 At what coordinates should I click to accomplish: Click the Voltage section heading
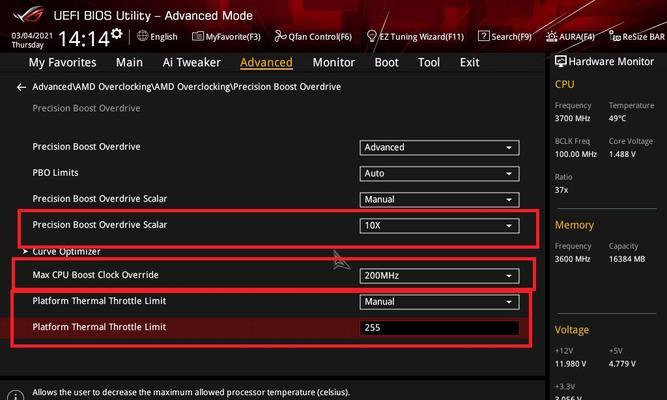(572, 330)
